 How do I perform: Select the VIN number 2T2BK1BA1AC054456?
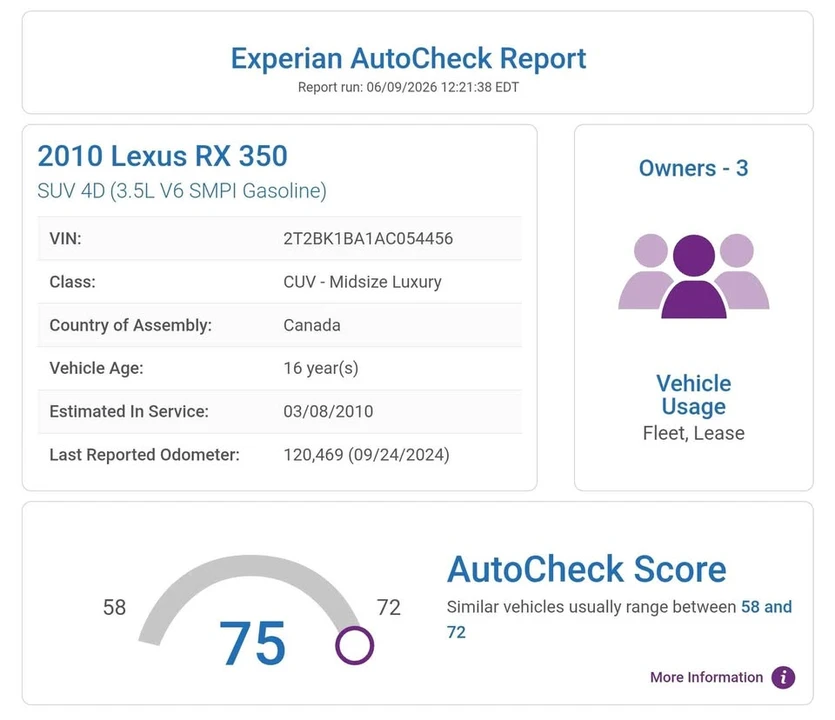pyautogui.click(x=368, y=239)
